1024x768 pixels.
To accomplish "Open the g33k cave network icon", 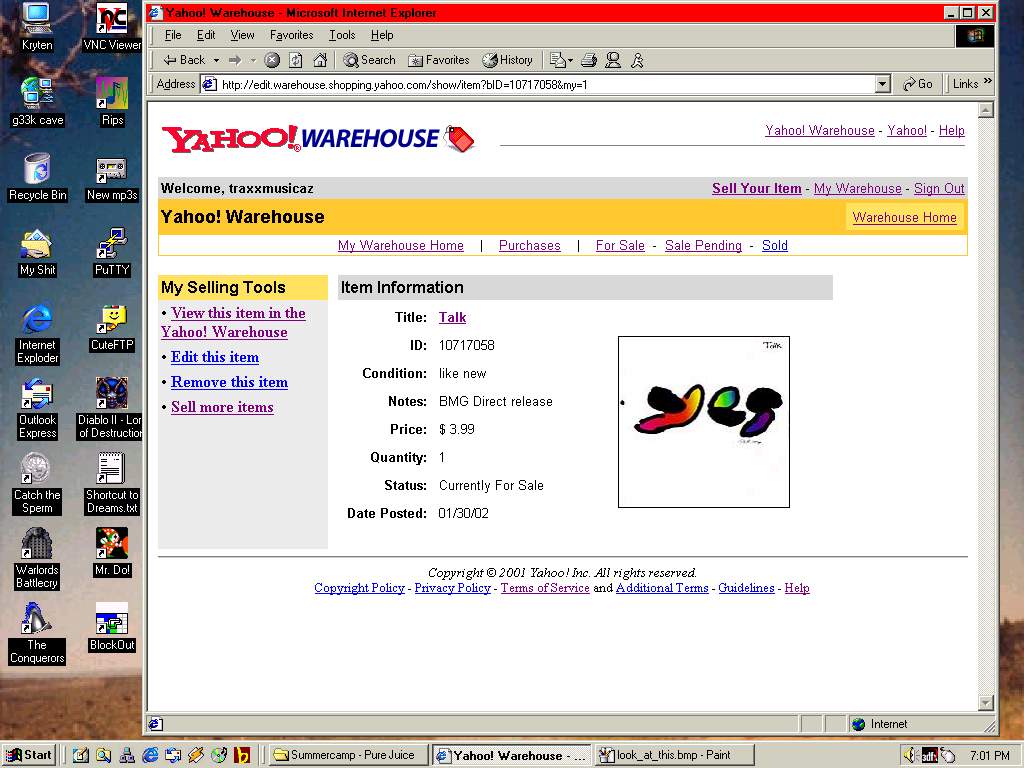I will click(x=37, y=102).
